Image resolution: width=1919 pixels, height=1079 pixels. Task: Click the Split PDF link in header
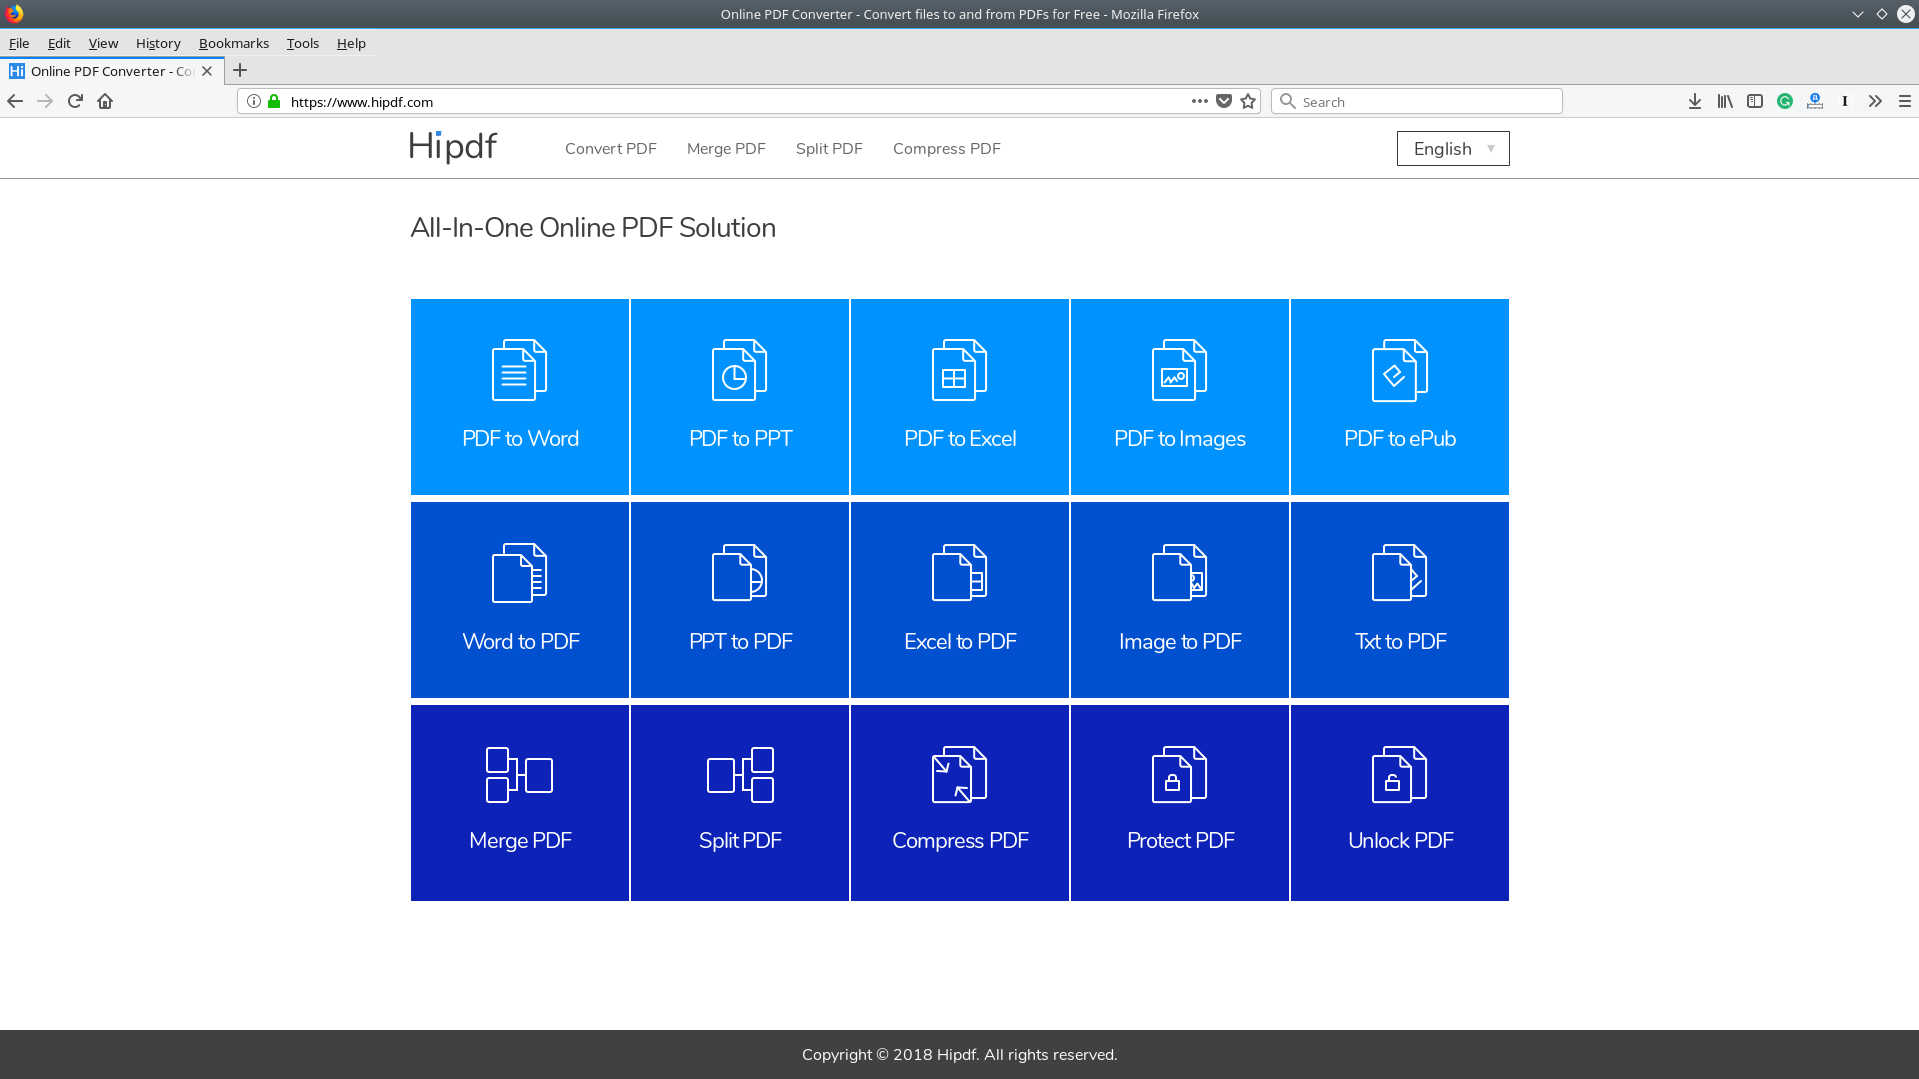pos(829,149)
